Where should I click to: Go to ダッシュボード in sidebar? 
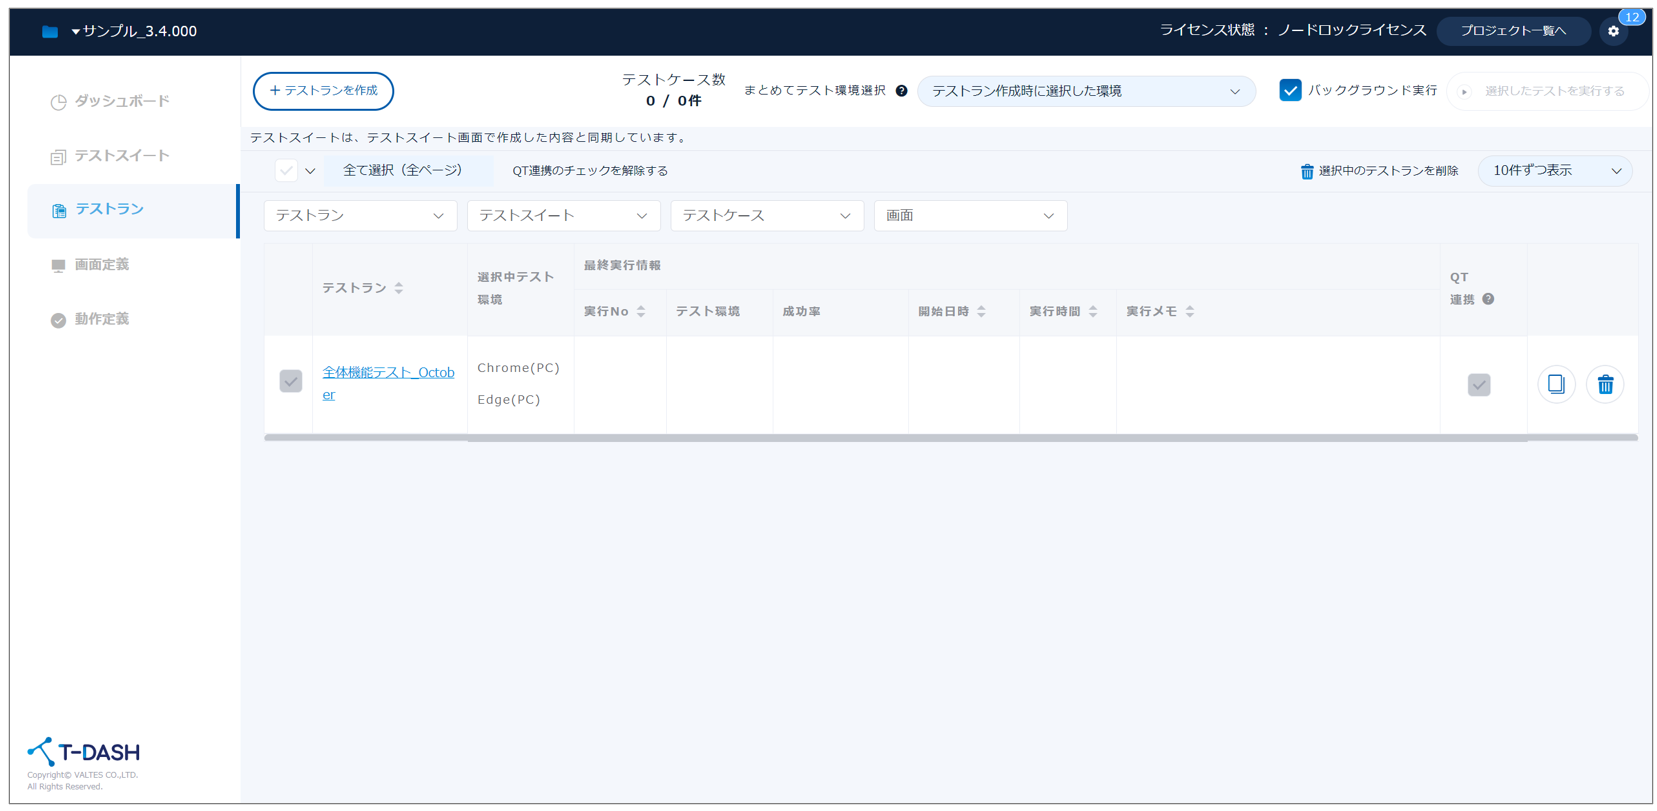click(121, 101)
